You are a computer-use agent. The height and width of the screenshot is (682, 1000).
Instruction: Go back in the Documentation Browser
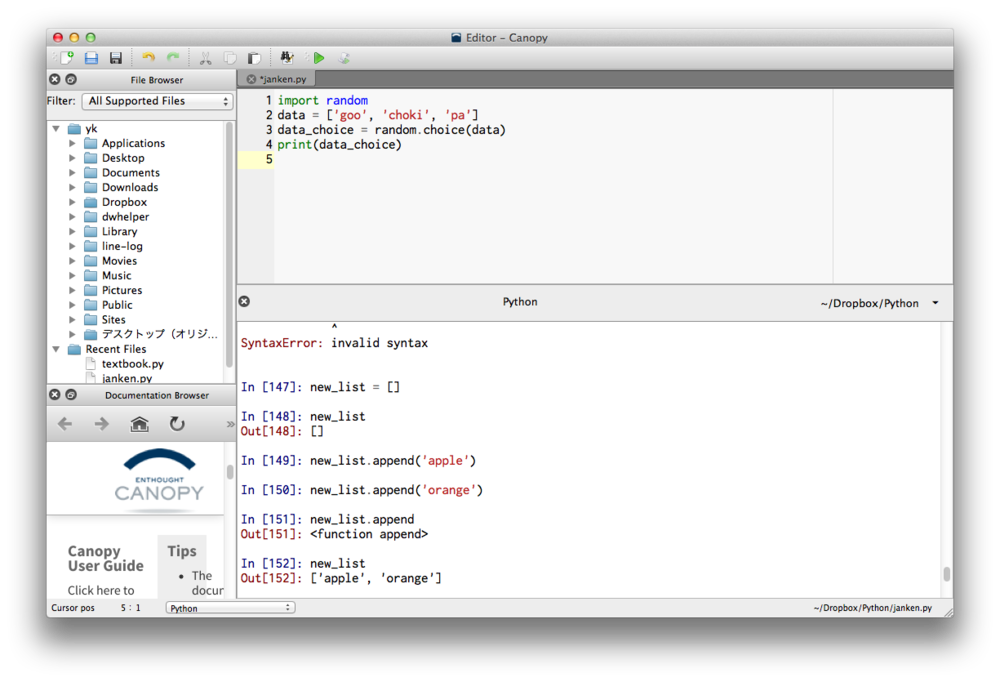coord(65,424)
